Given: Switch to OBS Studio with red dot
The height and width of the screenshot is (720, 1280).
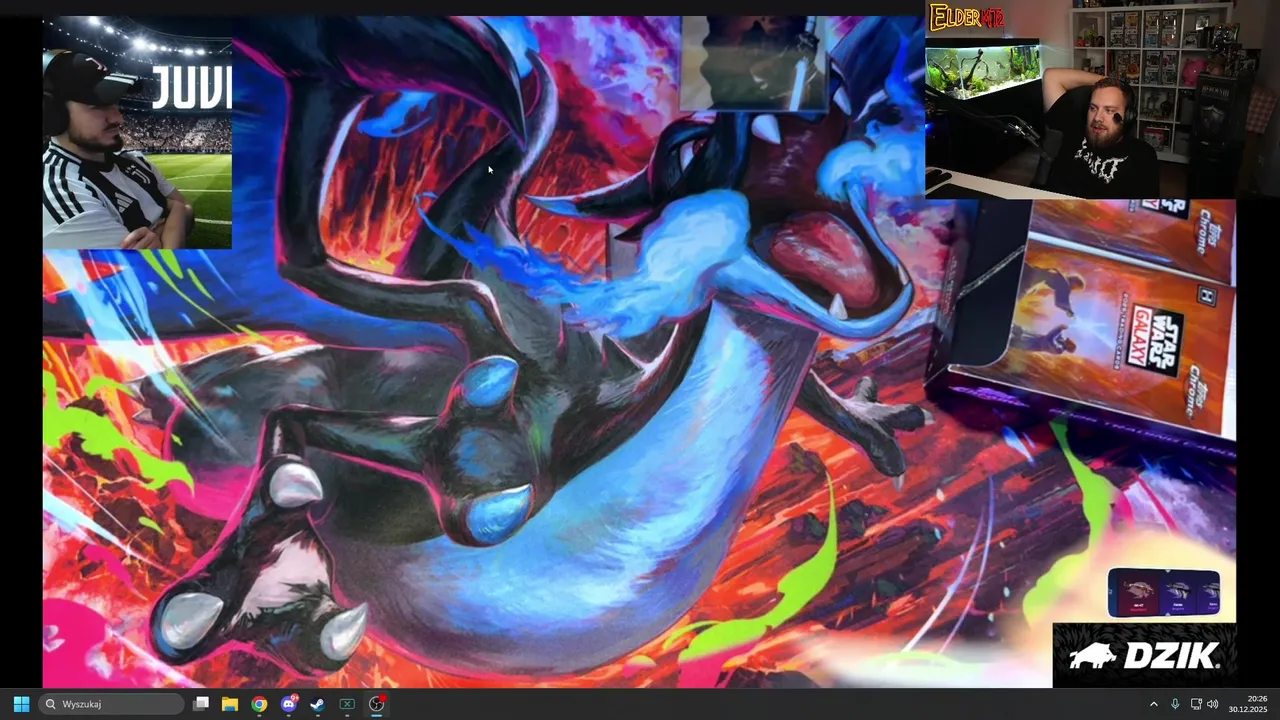Looking at the screenshot, I should point(377,704).
